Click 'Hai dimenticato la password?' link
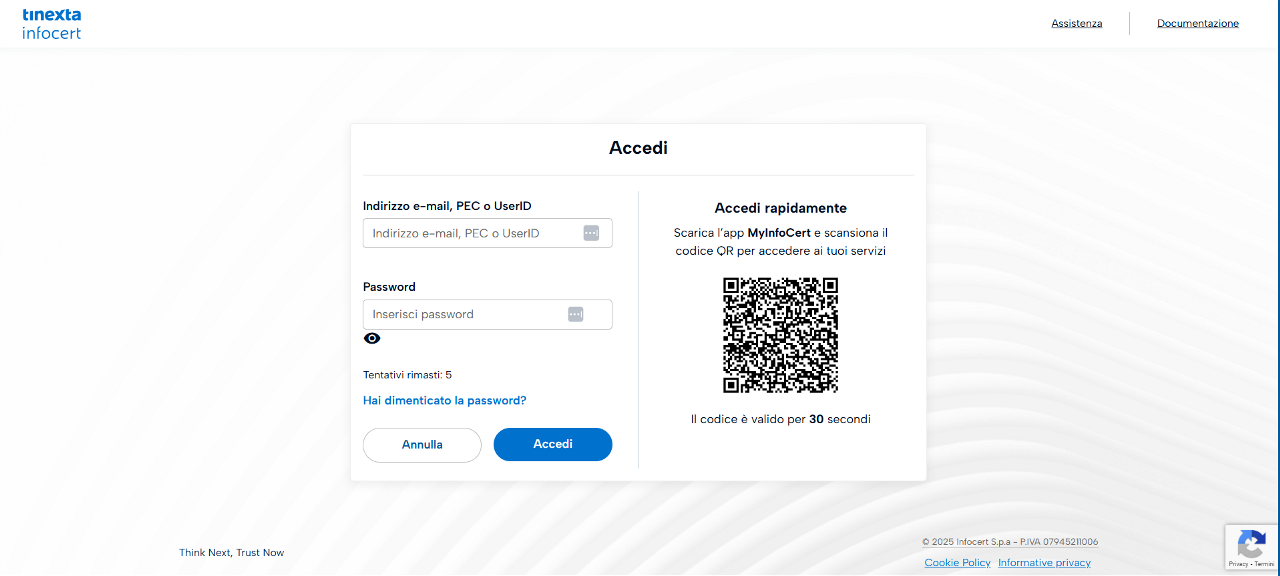The image size is (1280, 576). coord(444,400)
